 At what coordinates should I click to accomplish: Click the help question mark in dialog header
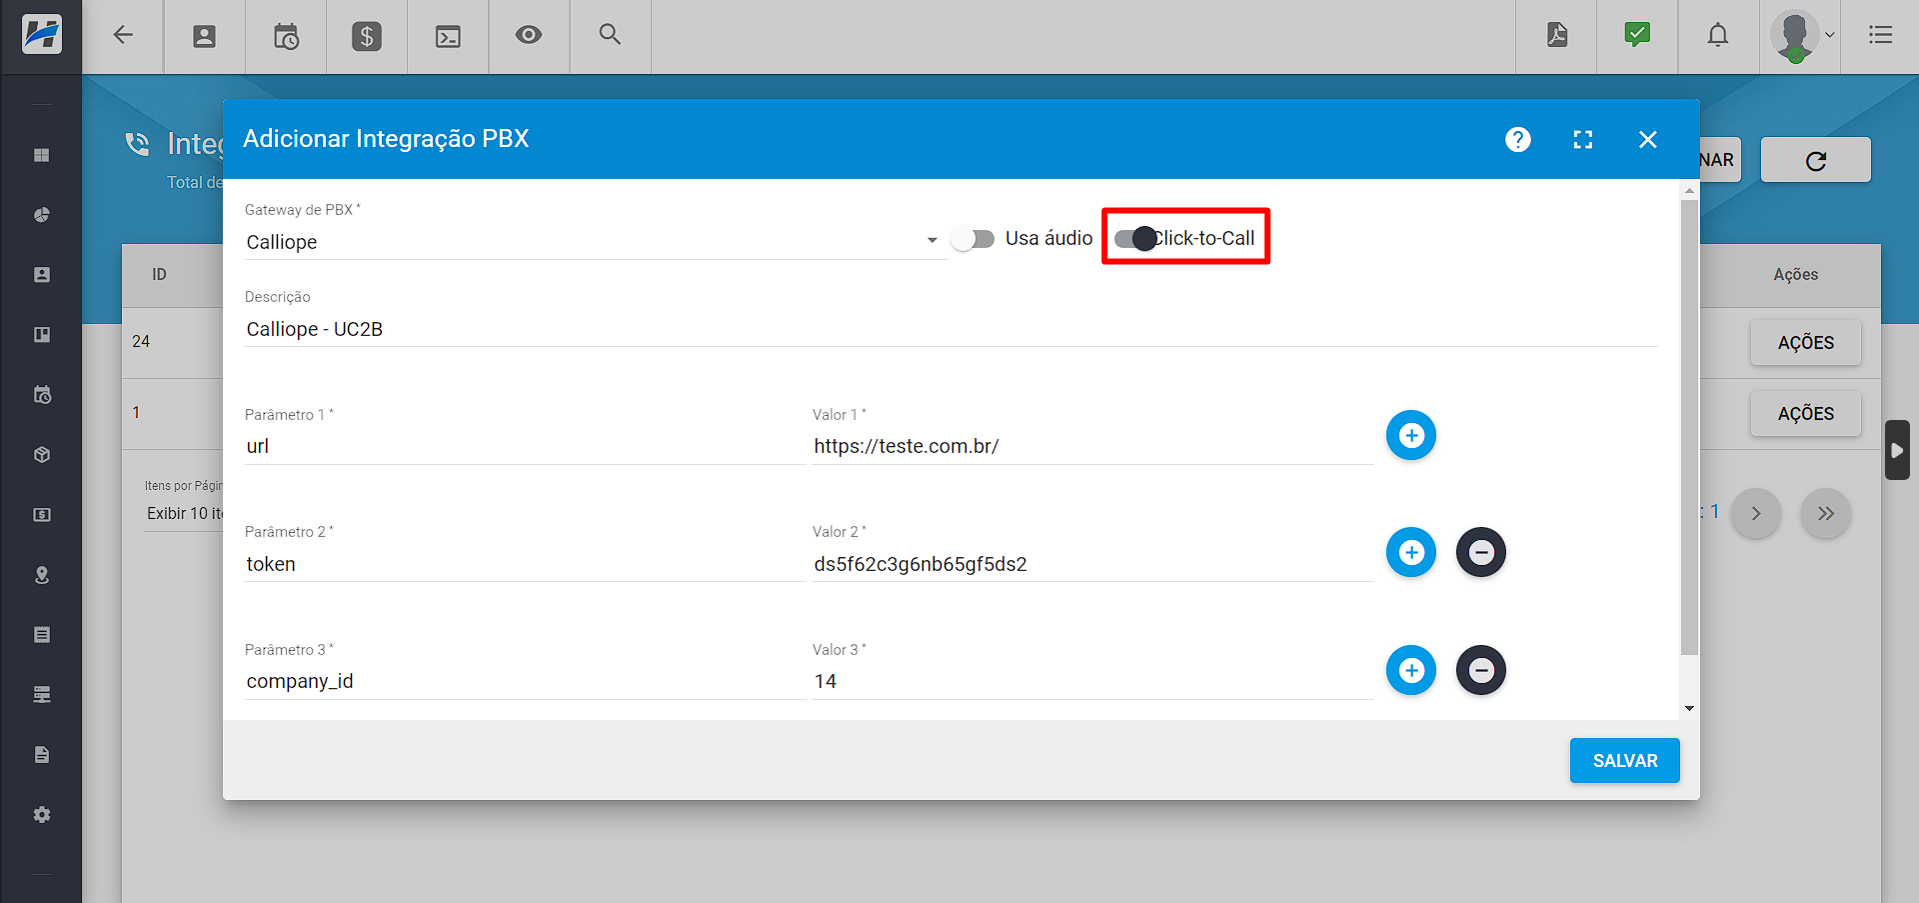1517,139
